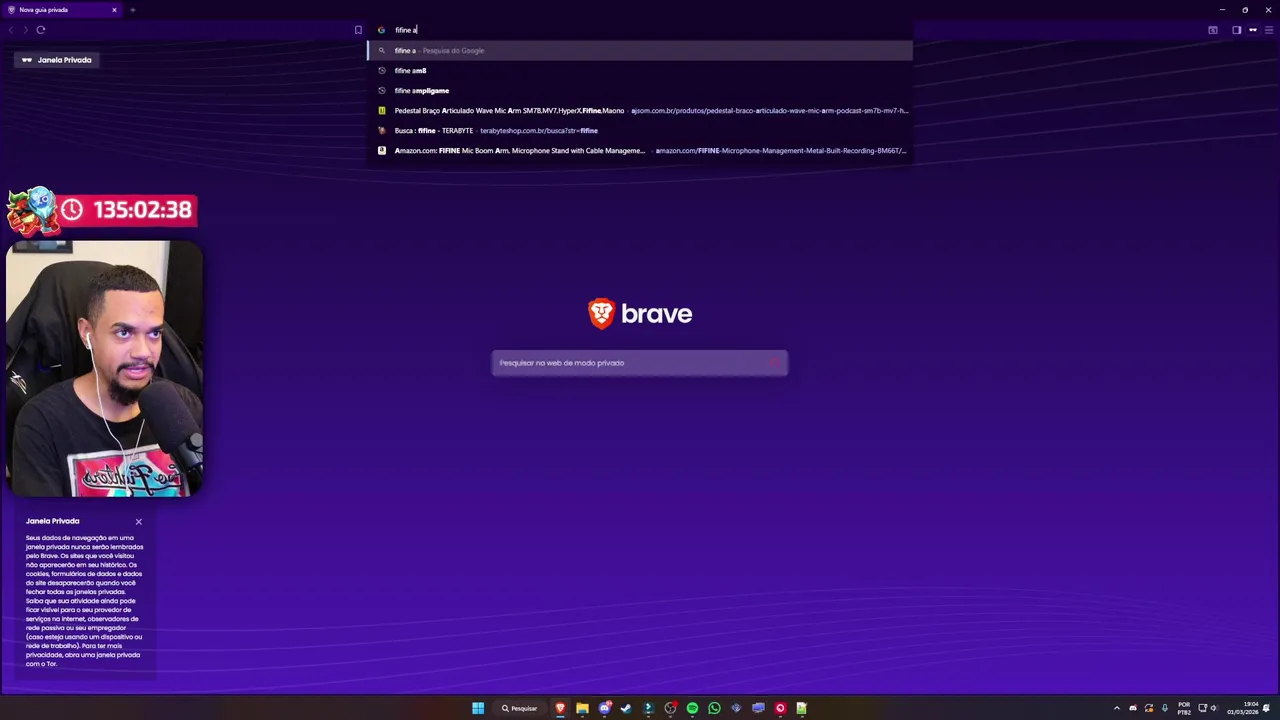The width and height of the screenshot is (1280, 720).
Task: Click the Brave icon in the taskbar
Action: pos(560,708)
